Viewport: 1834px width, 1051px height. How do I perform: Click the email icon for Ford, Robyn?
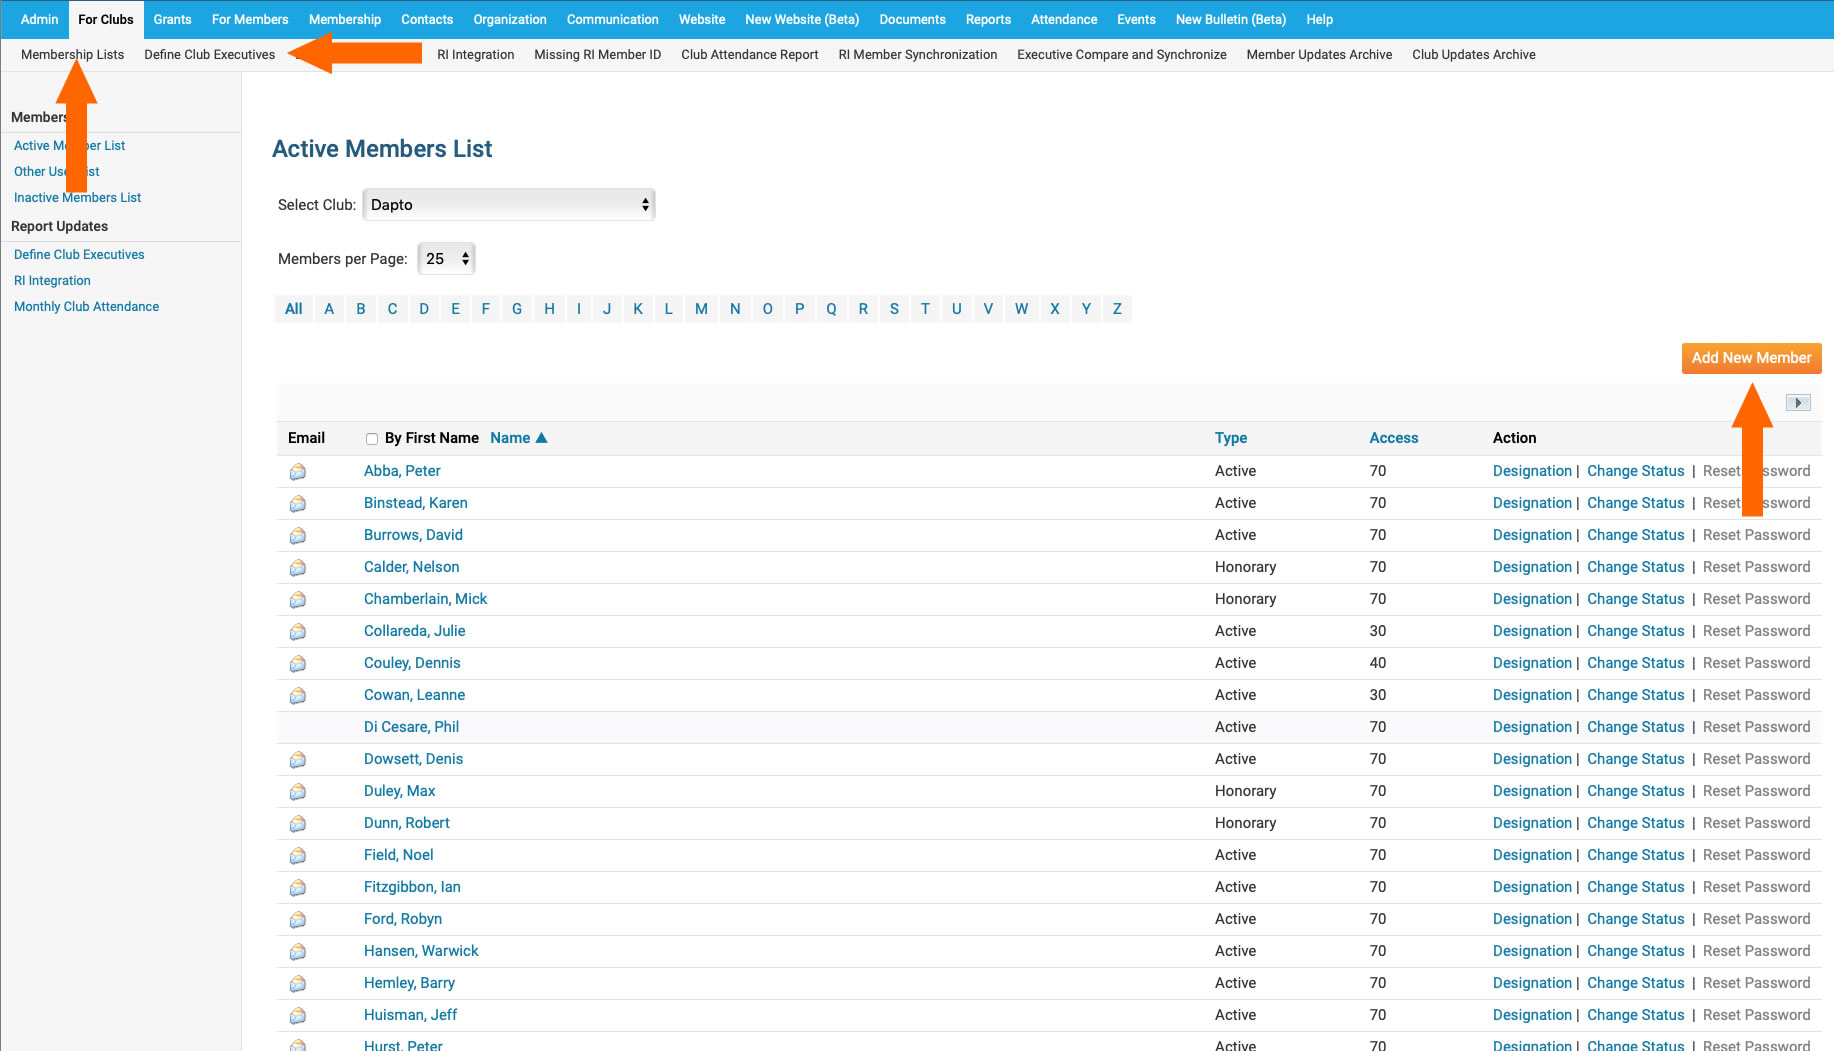297,919
